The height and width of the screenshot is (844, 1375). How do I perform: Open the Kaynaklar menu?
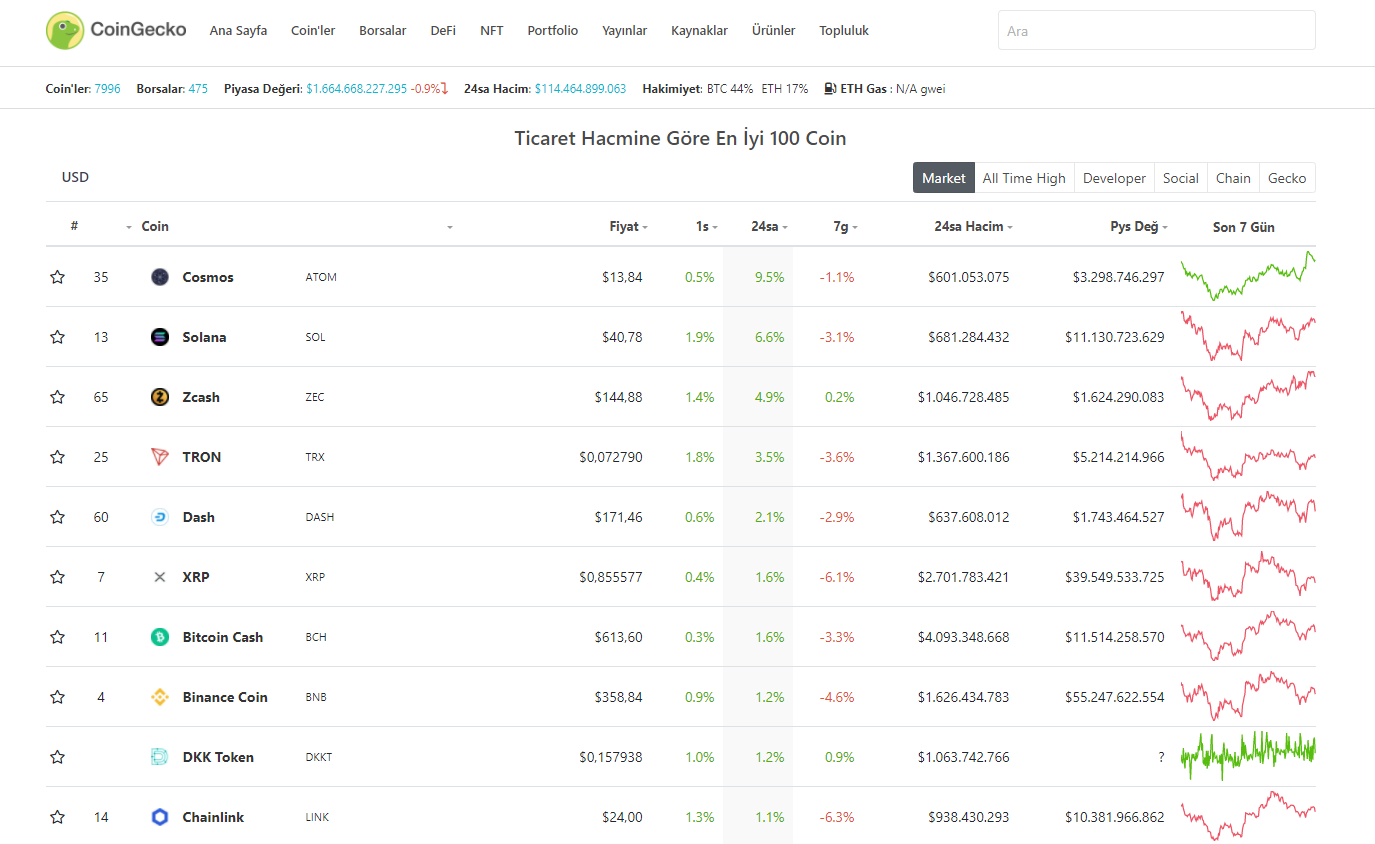700,30
